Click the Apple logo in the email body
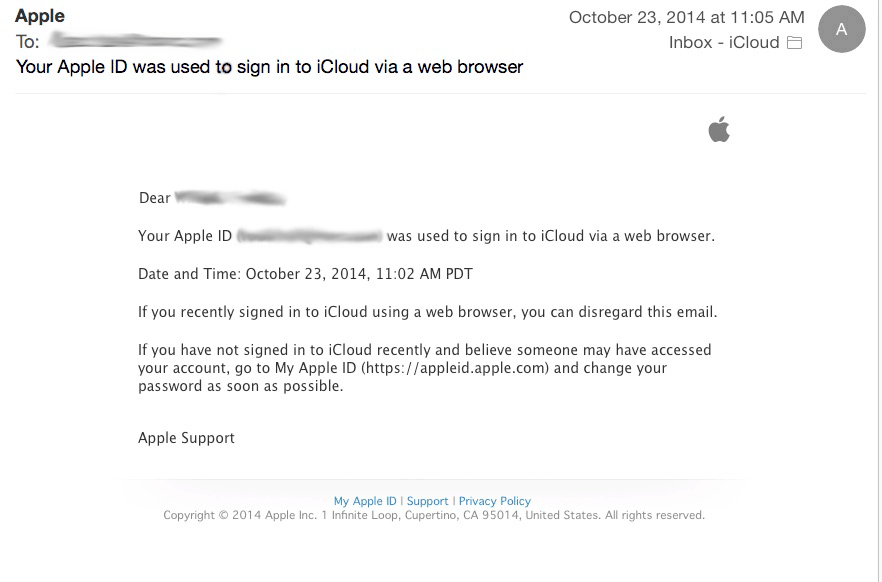Viewport: 882px width, 582px height. click(719, 129)
